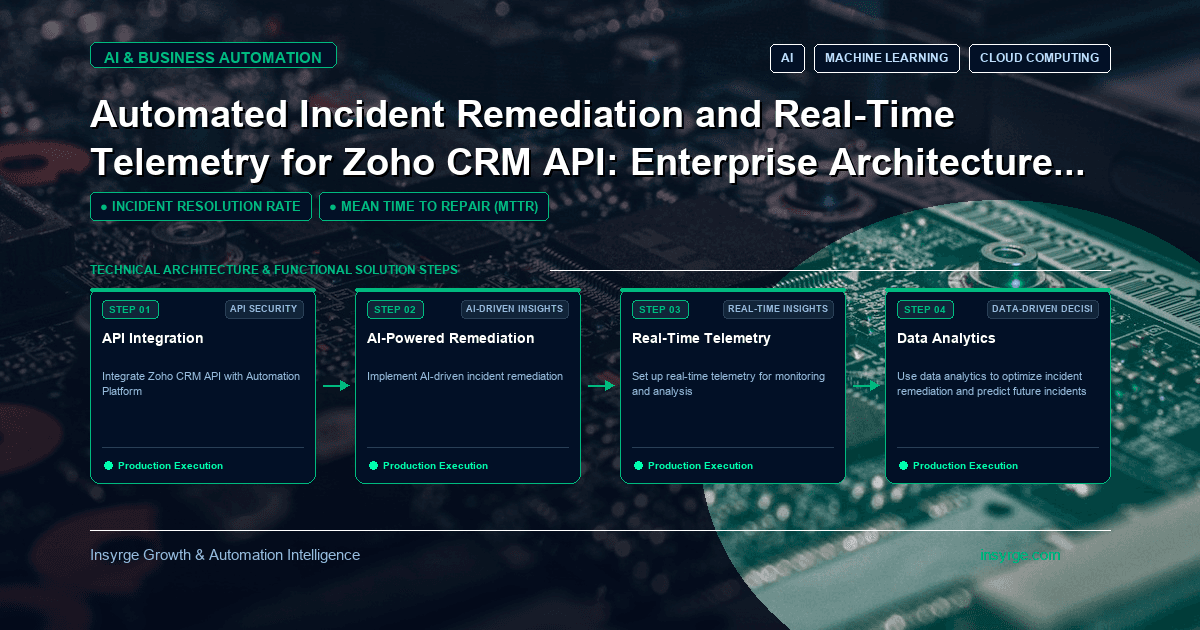Click the AI & Business Automation category badge
Screen dimensions: 1200x630
(213, 57)
